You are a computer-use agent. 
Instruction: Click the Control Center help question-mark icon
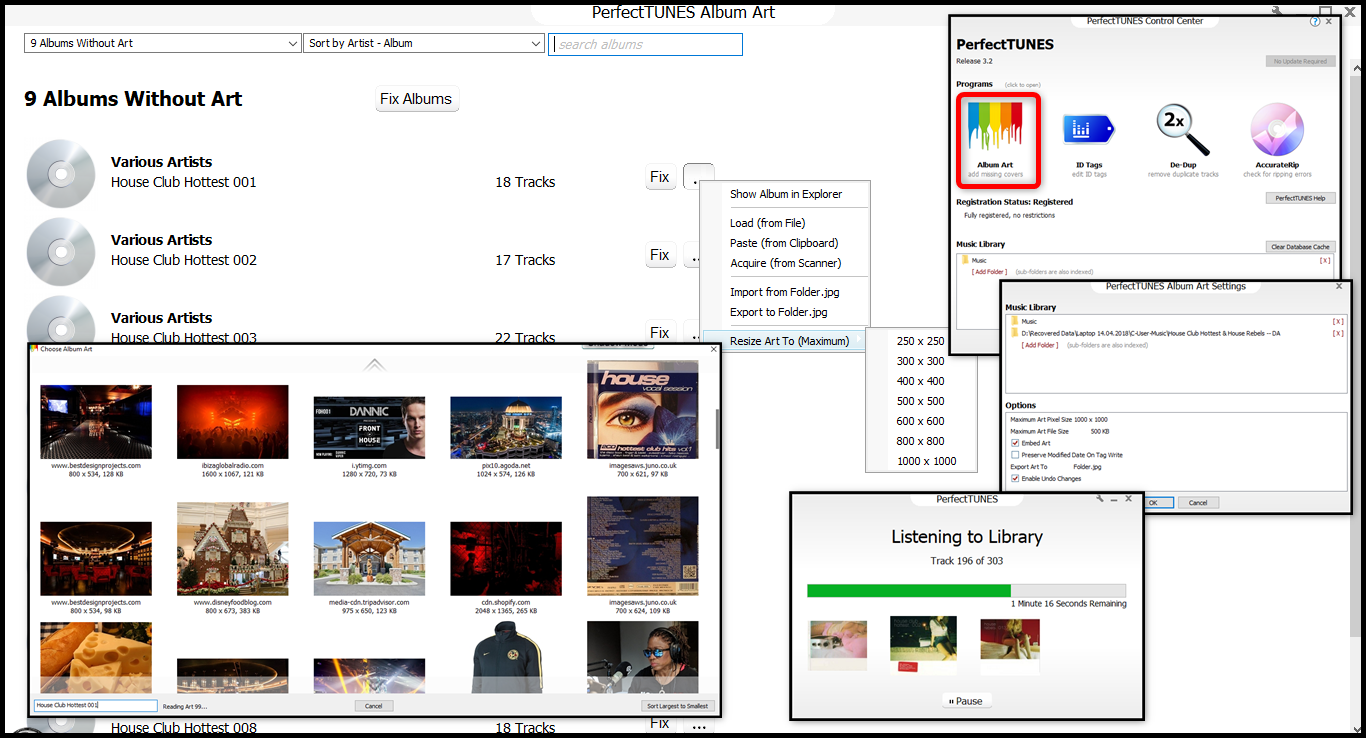[1315, 21]
